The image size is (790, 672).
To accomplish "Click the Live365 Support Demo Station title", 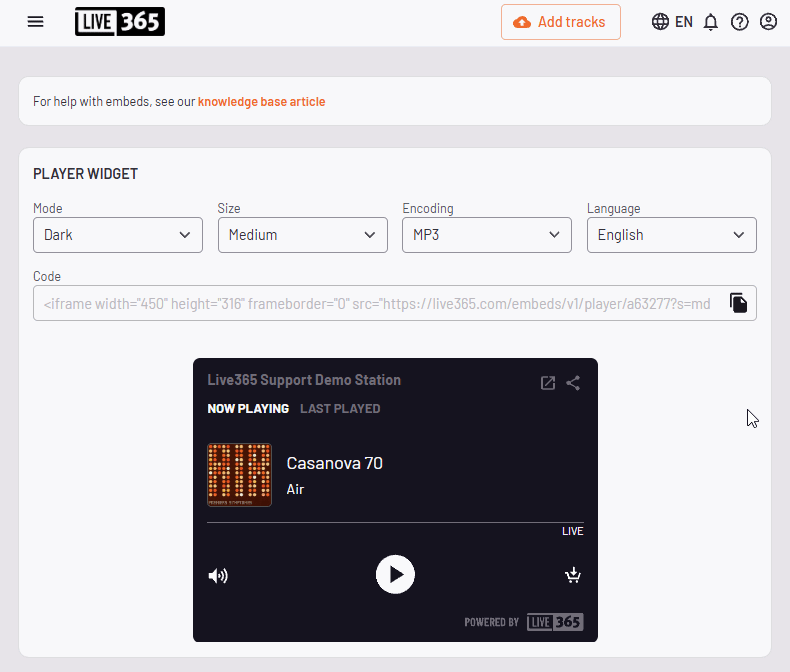I will pyautogui.click(x=304, y=380).
